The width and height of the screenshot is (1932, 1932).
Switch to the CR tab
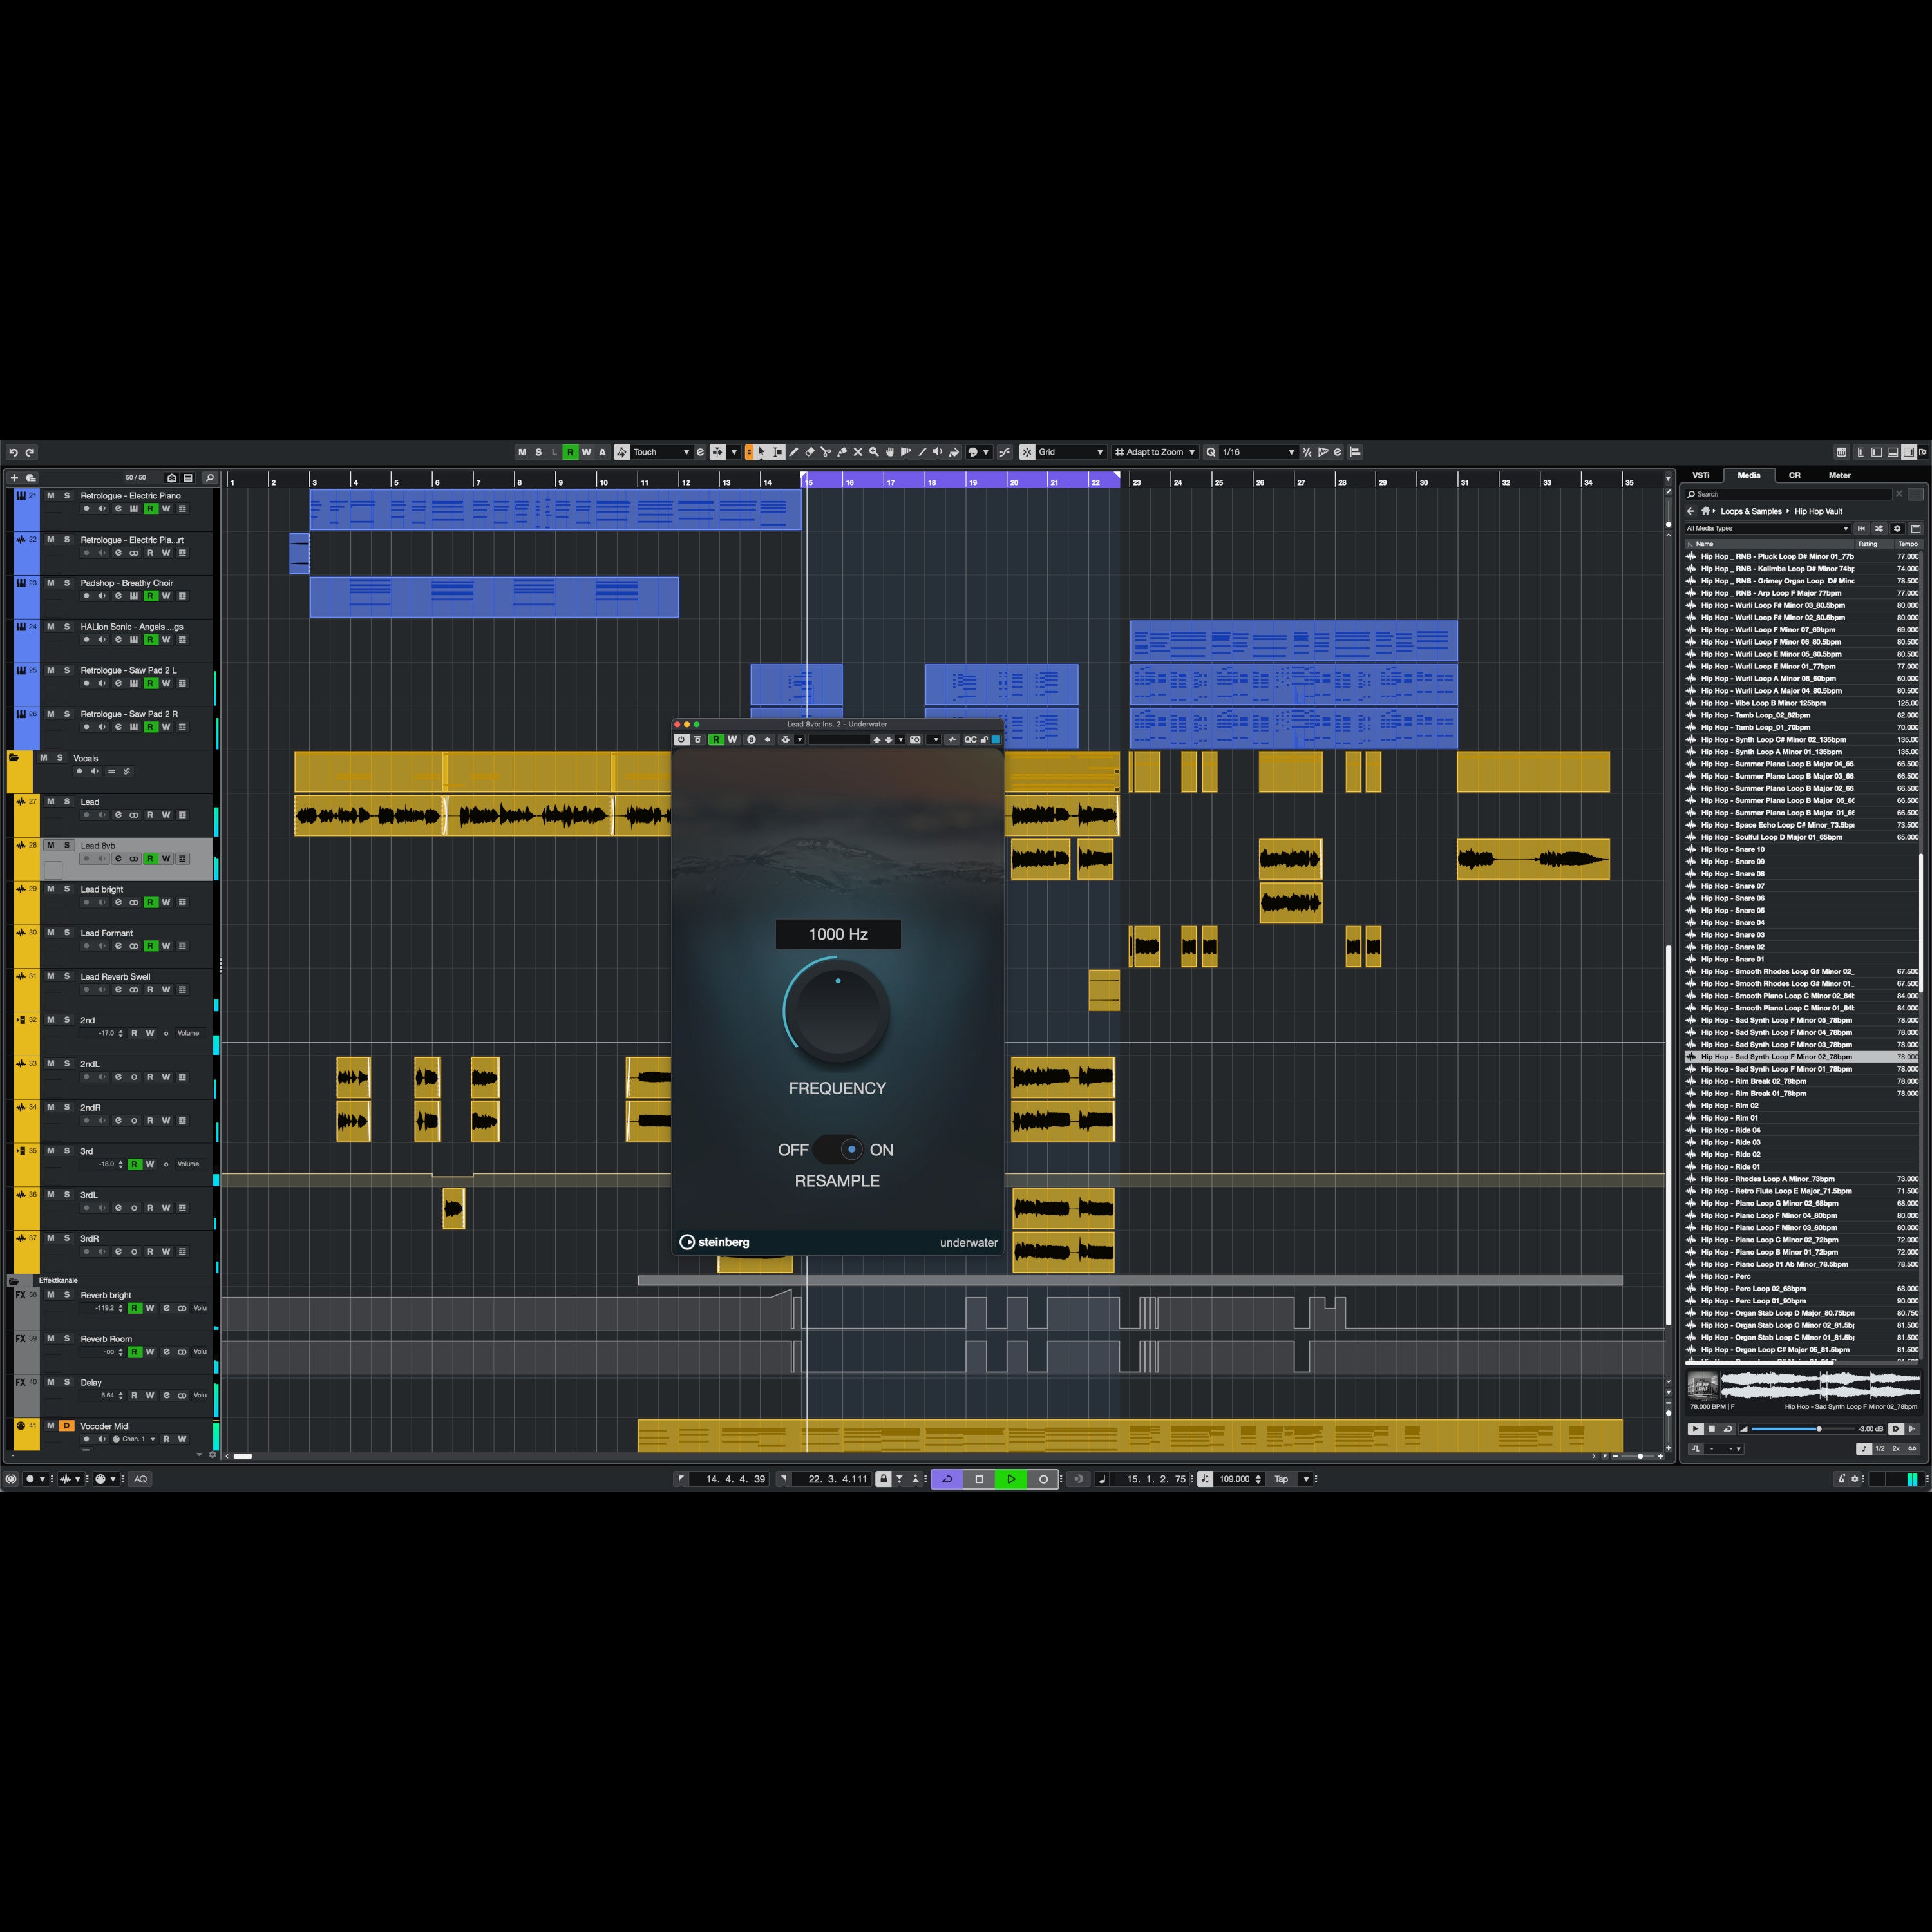[x=1795, y=476]
